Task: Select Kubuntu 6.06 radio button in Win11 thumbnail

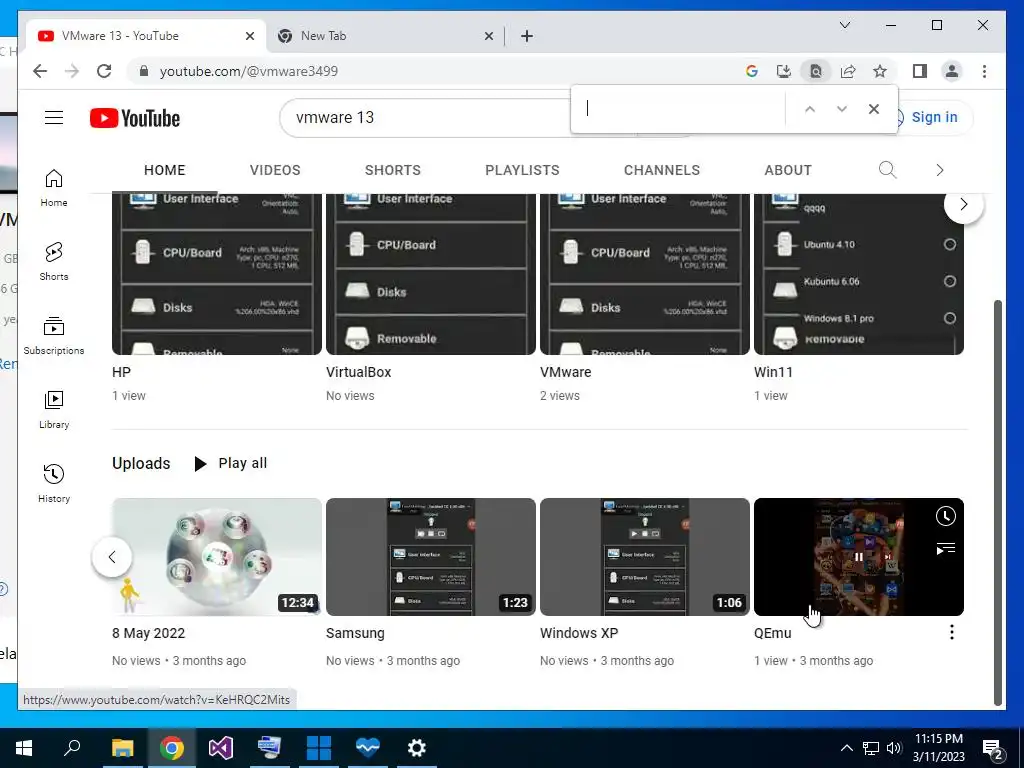Action: 950,281
